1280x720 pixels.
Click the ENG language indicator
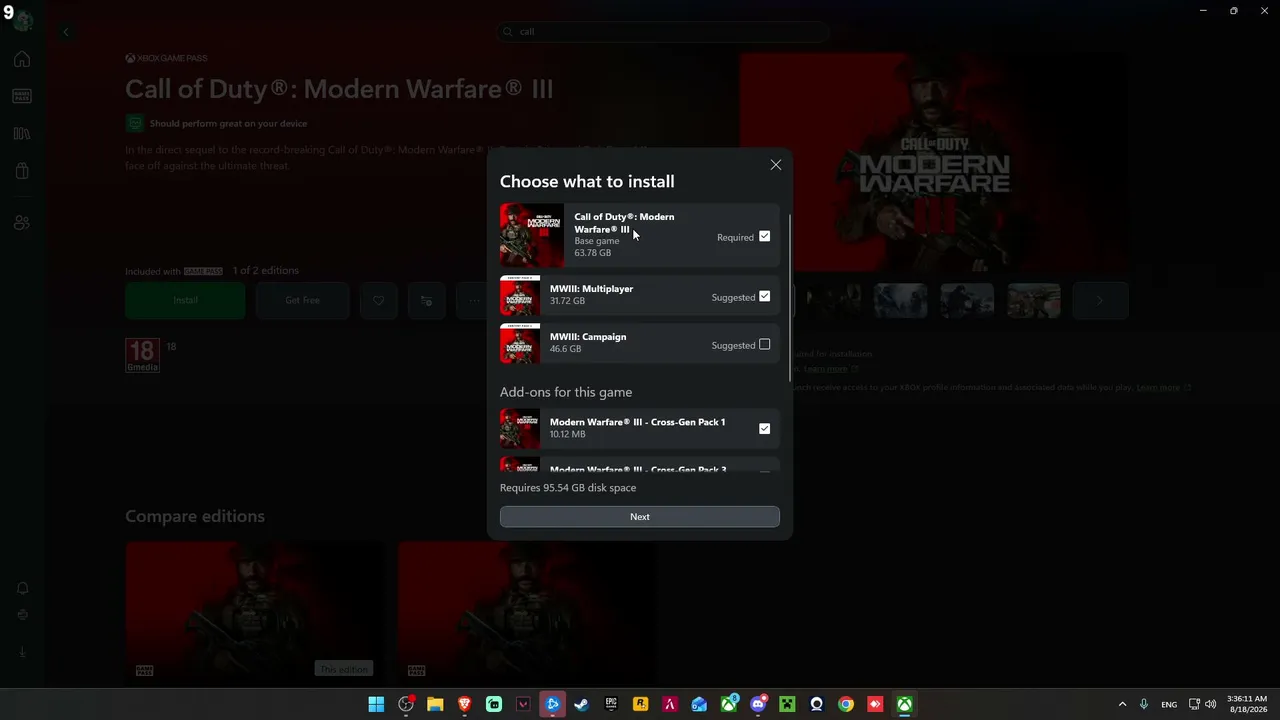[1168, 704]
